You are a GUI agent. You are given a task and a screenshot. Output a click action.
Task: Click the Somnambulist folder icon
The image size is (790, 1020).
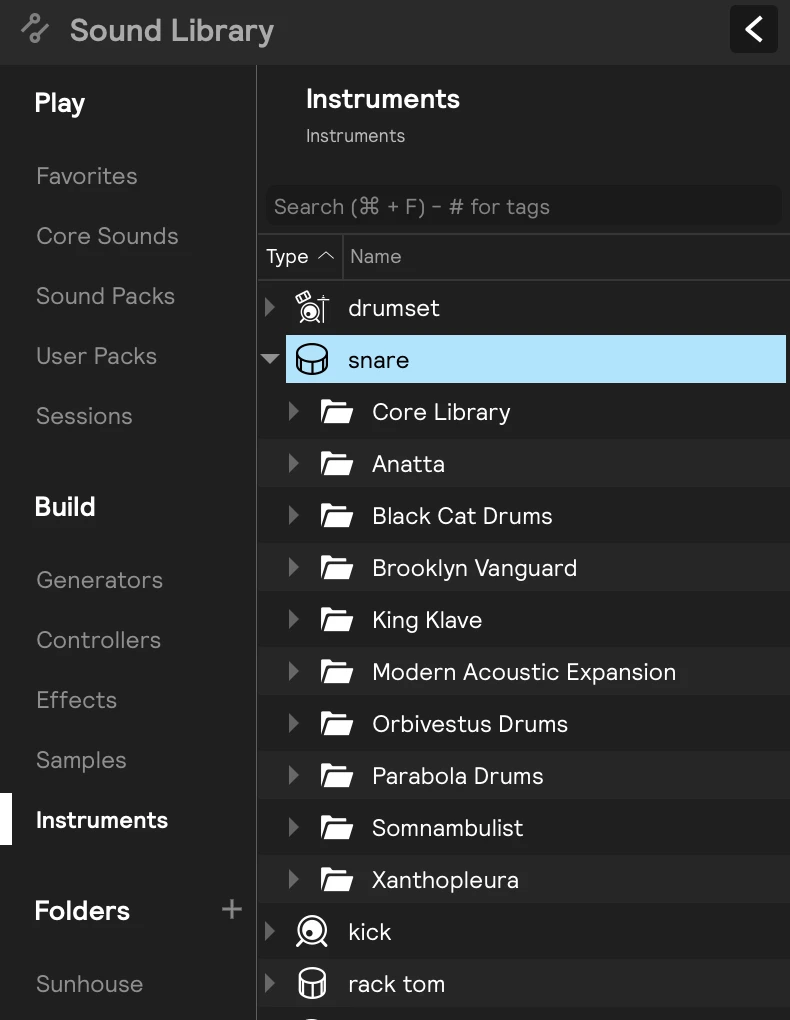click(336, 828)
